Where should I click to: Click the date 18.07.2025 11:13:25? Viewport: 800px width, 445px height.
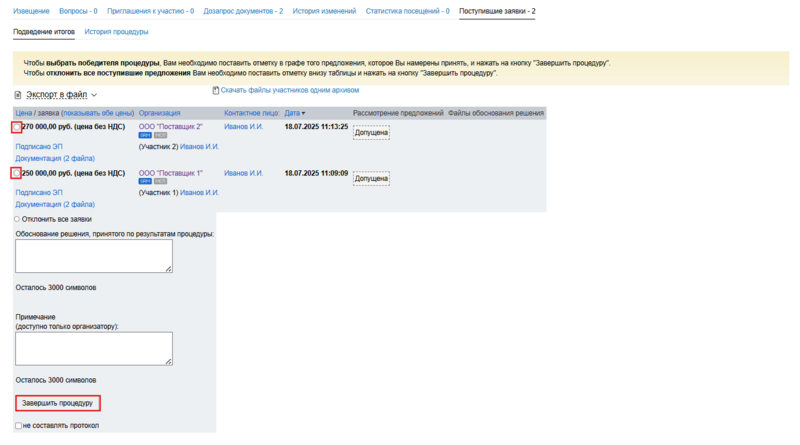coord(316,127)
